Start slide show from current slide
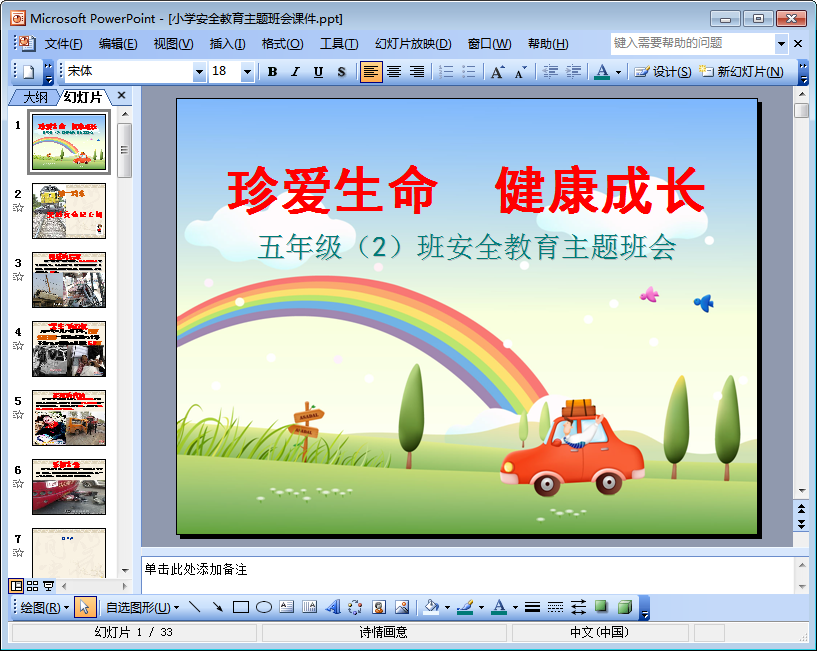 (x=48, y=586)
